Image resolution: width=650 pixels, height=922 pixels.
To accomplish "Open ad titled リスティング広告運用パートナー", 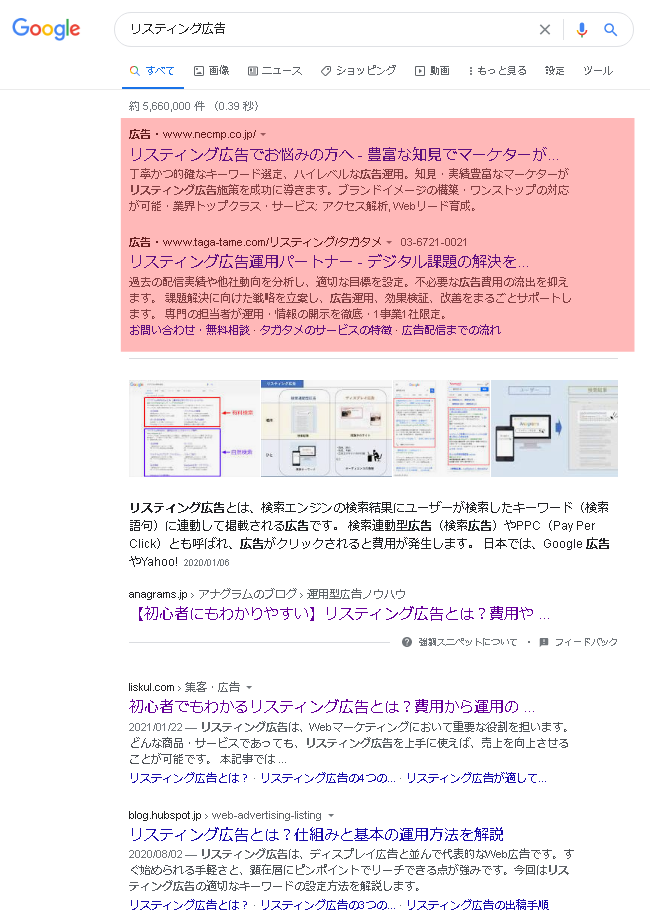I will pyautogui.click(x=329, y=261).
